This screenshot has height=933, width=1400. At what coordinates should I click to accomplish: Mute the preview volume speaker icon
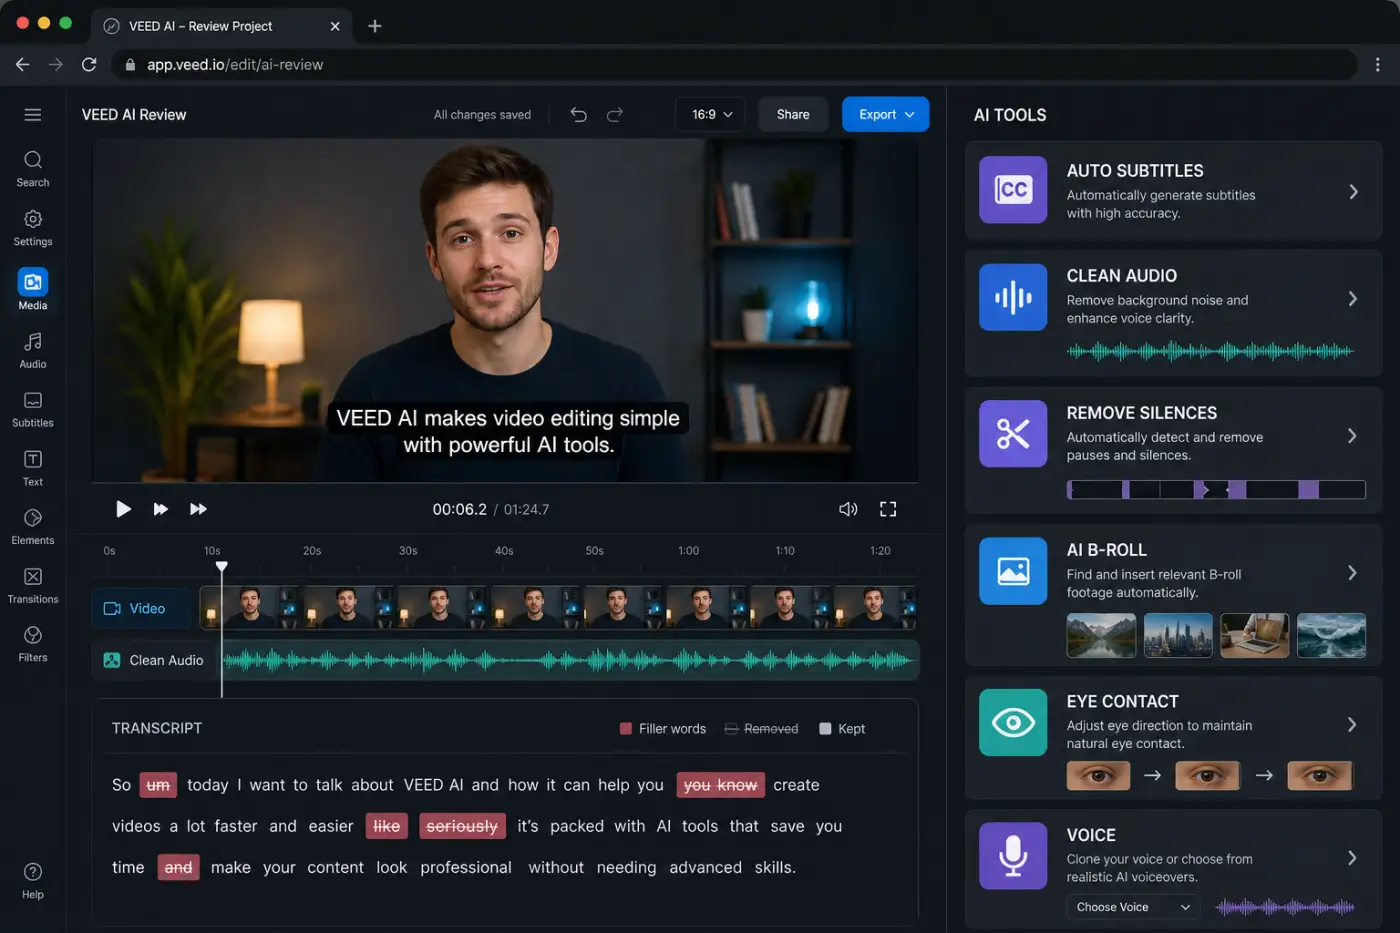tap(848, 509)
